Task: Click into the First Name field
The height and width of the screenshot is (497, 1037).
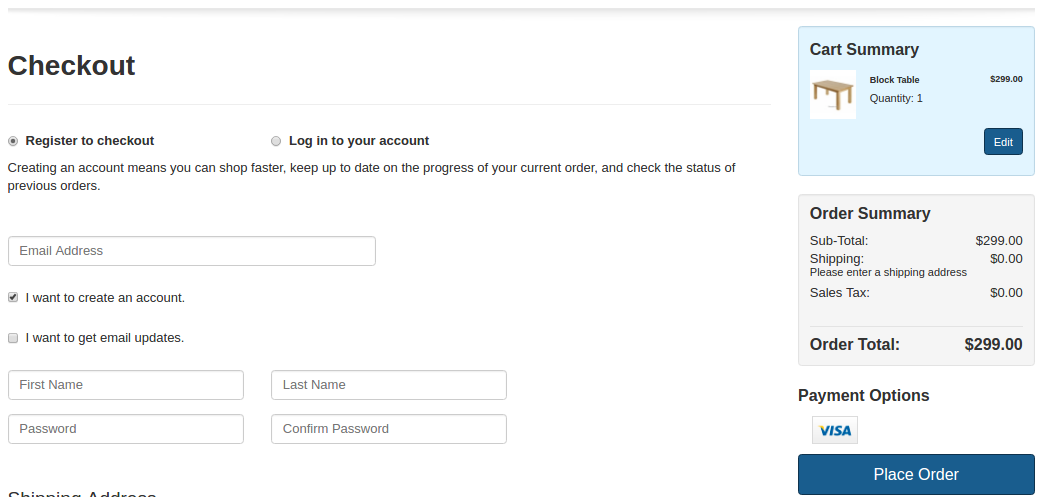Action: pyautogui.click(x=126, y=384)
